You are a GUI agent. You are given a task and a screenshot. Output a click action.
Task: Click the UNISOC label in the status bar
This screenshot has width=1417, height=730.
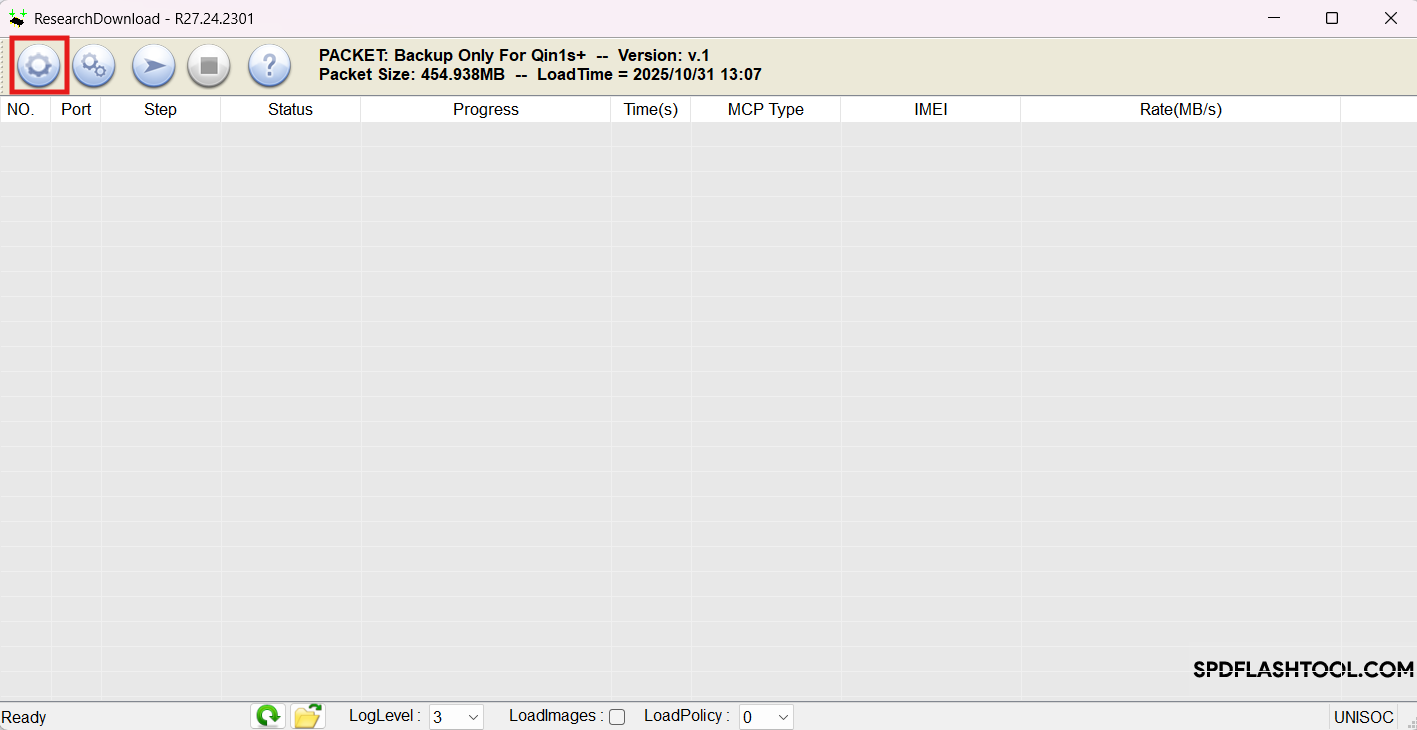(x=1363, y=717)
